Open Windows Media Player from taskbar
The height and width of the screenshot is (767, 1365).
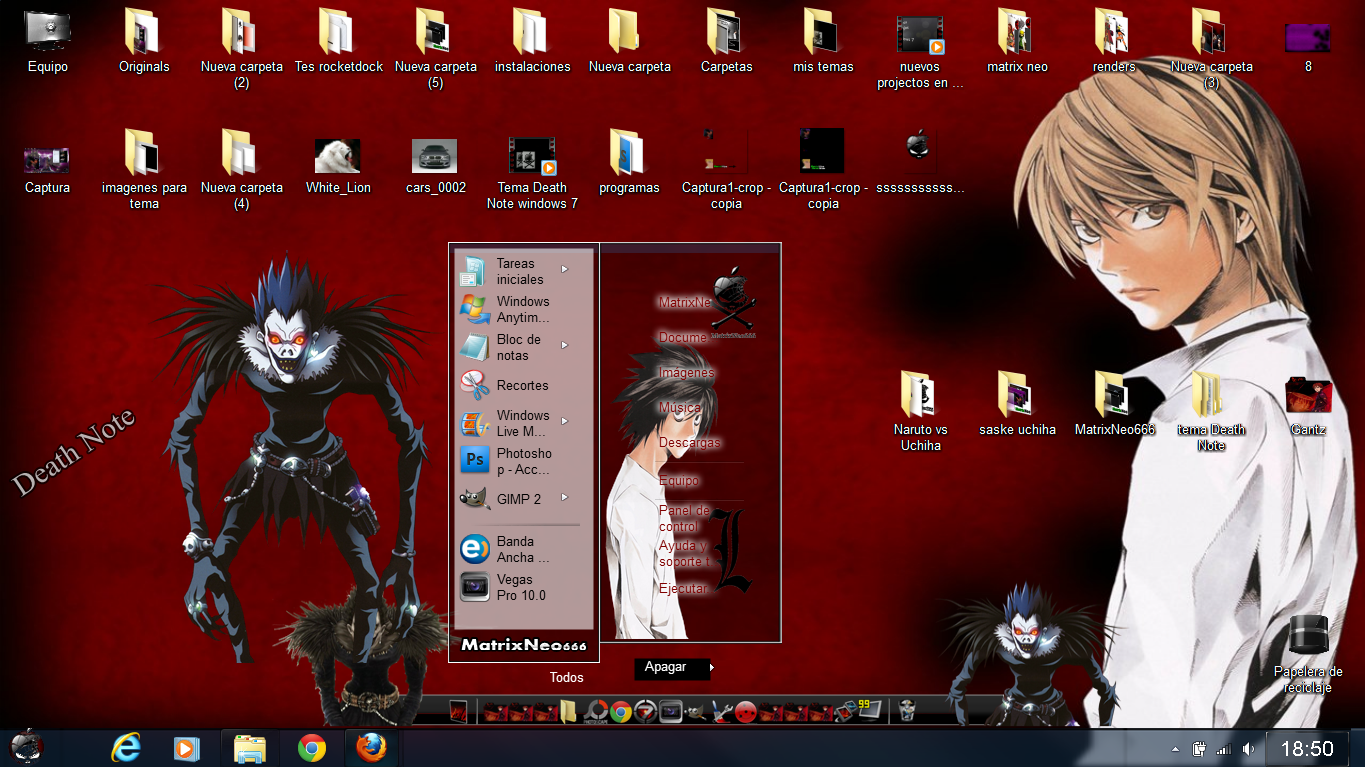(x=186, y=748)
